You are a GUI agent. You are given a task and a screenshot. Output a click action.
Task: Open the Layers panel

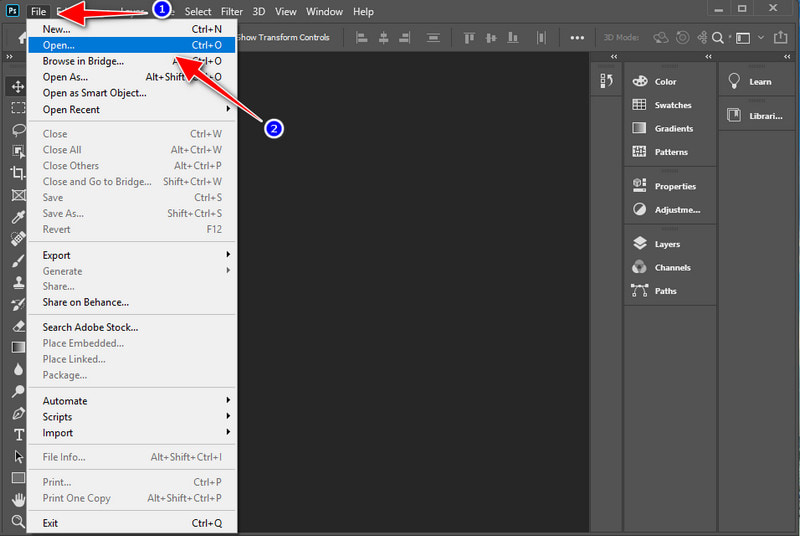666,244
